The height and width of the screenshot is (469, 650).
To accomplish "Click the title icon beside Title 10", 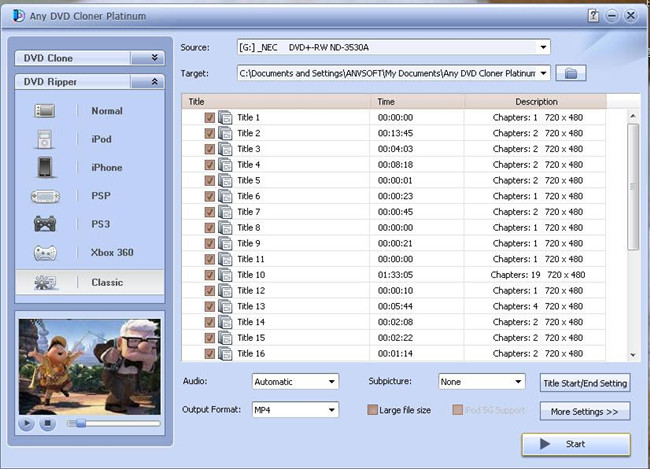I will 225,275.
